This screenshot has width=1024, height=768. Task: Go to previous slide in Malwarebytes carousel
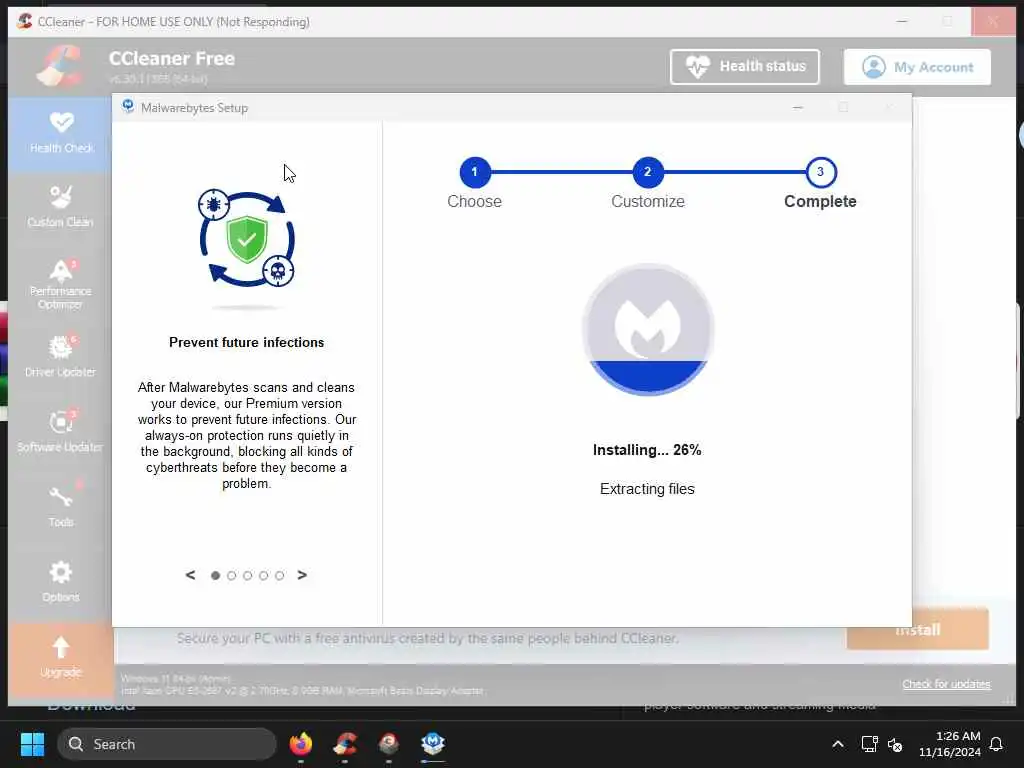tap(190, 575)
